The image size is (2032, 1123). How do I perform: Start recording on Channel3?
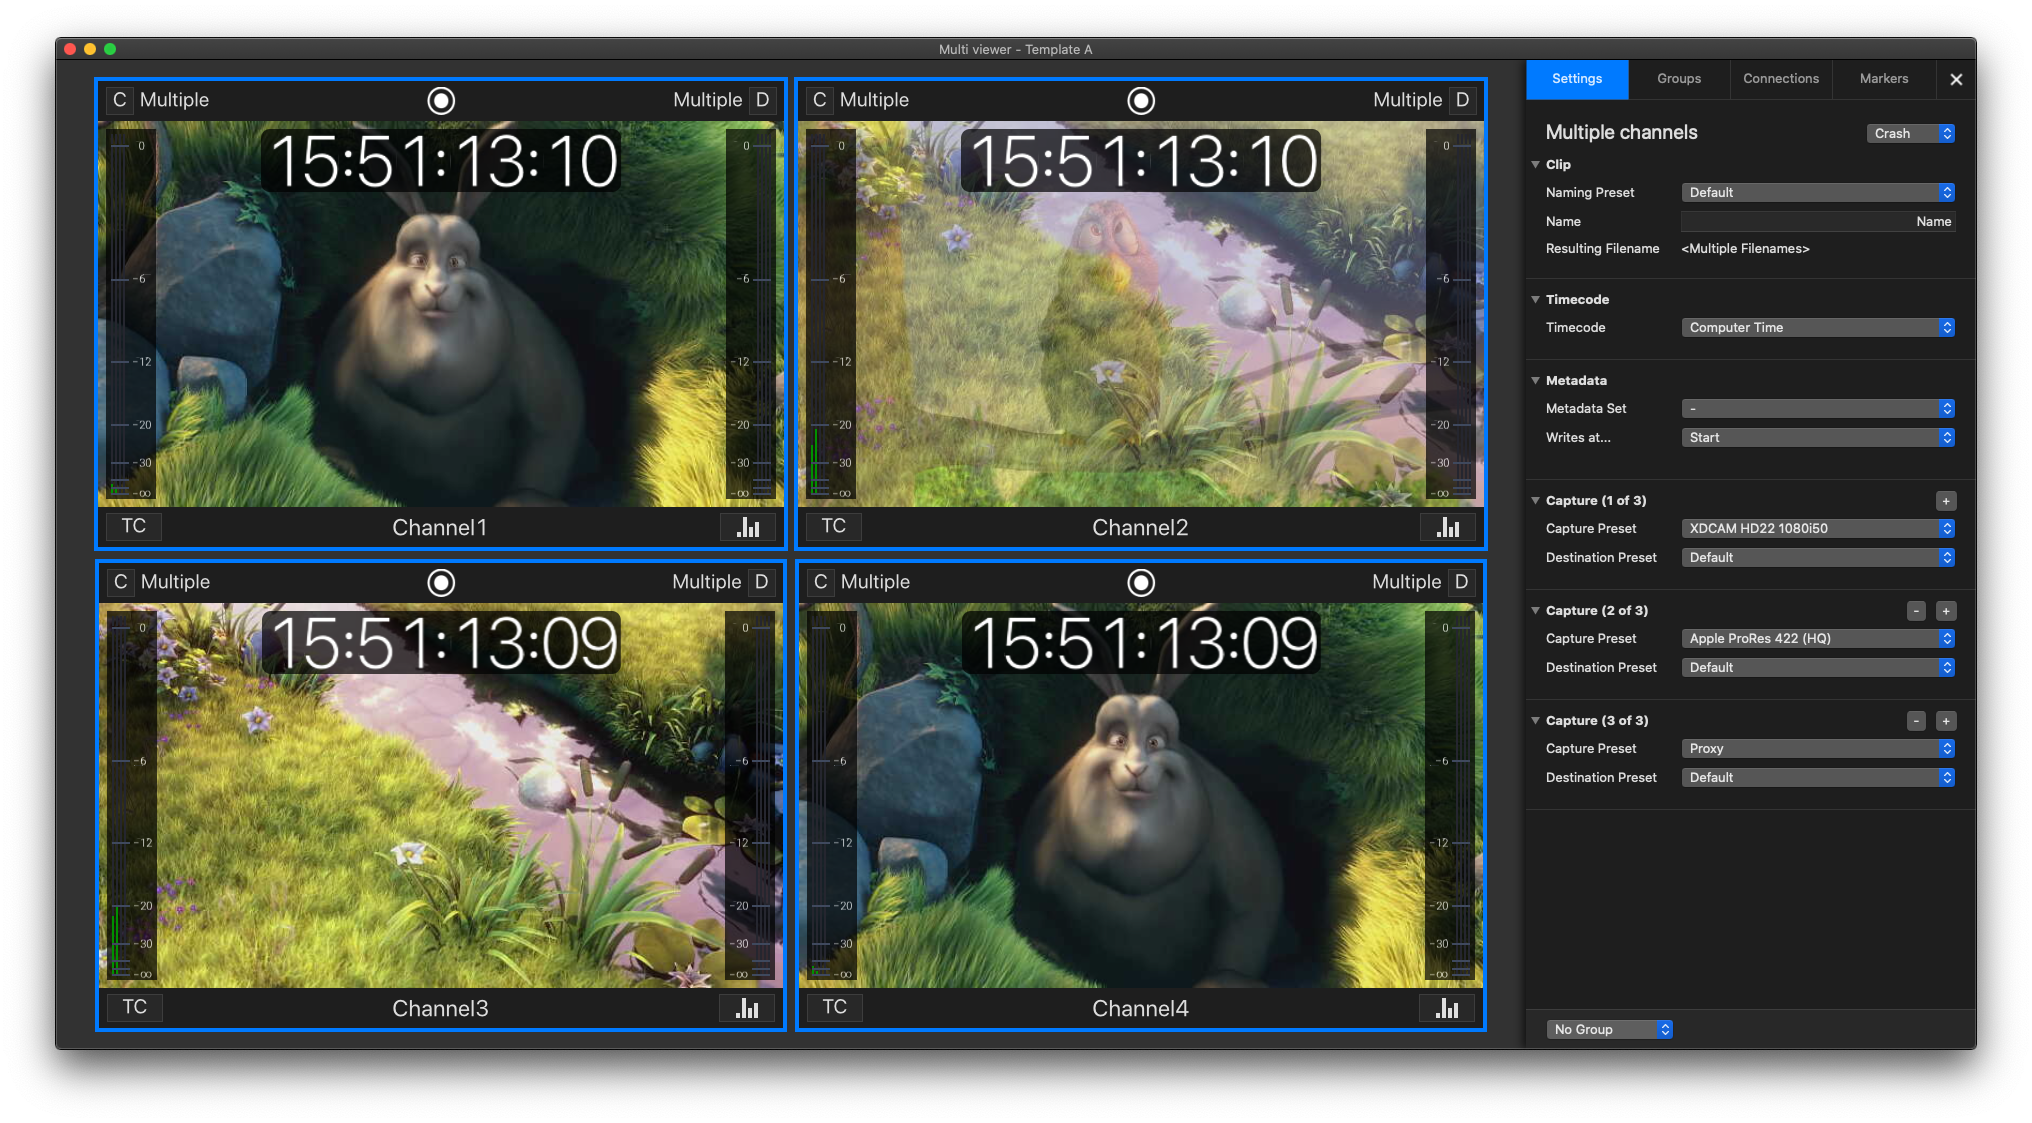click(441, 582)
